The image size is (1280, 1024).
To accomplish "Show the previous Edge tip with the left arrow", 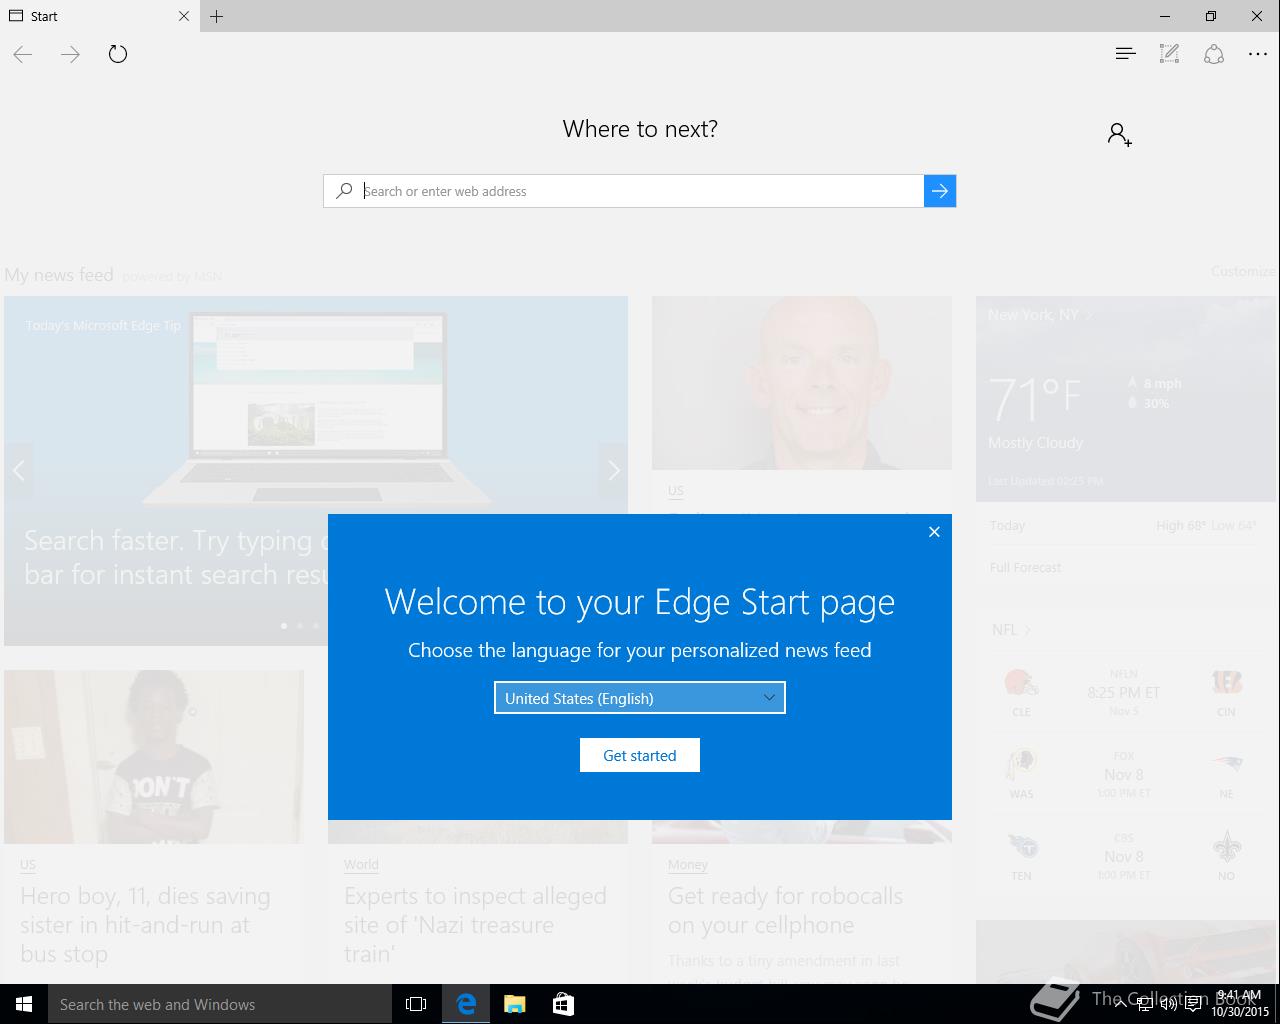I will pyautogui.click(x=19, y=470).
